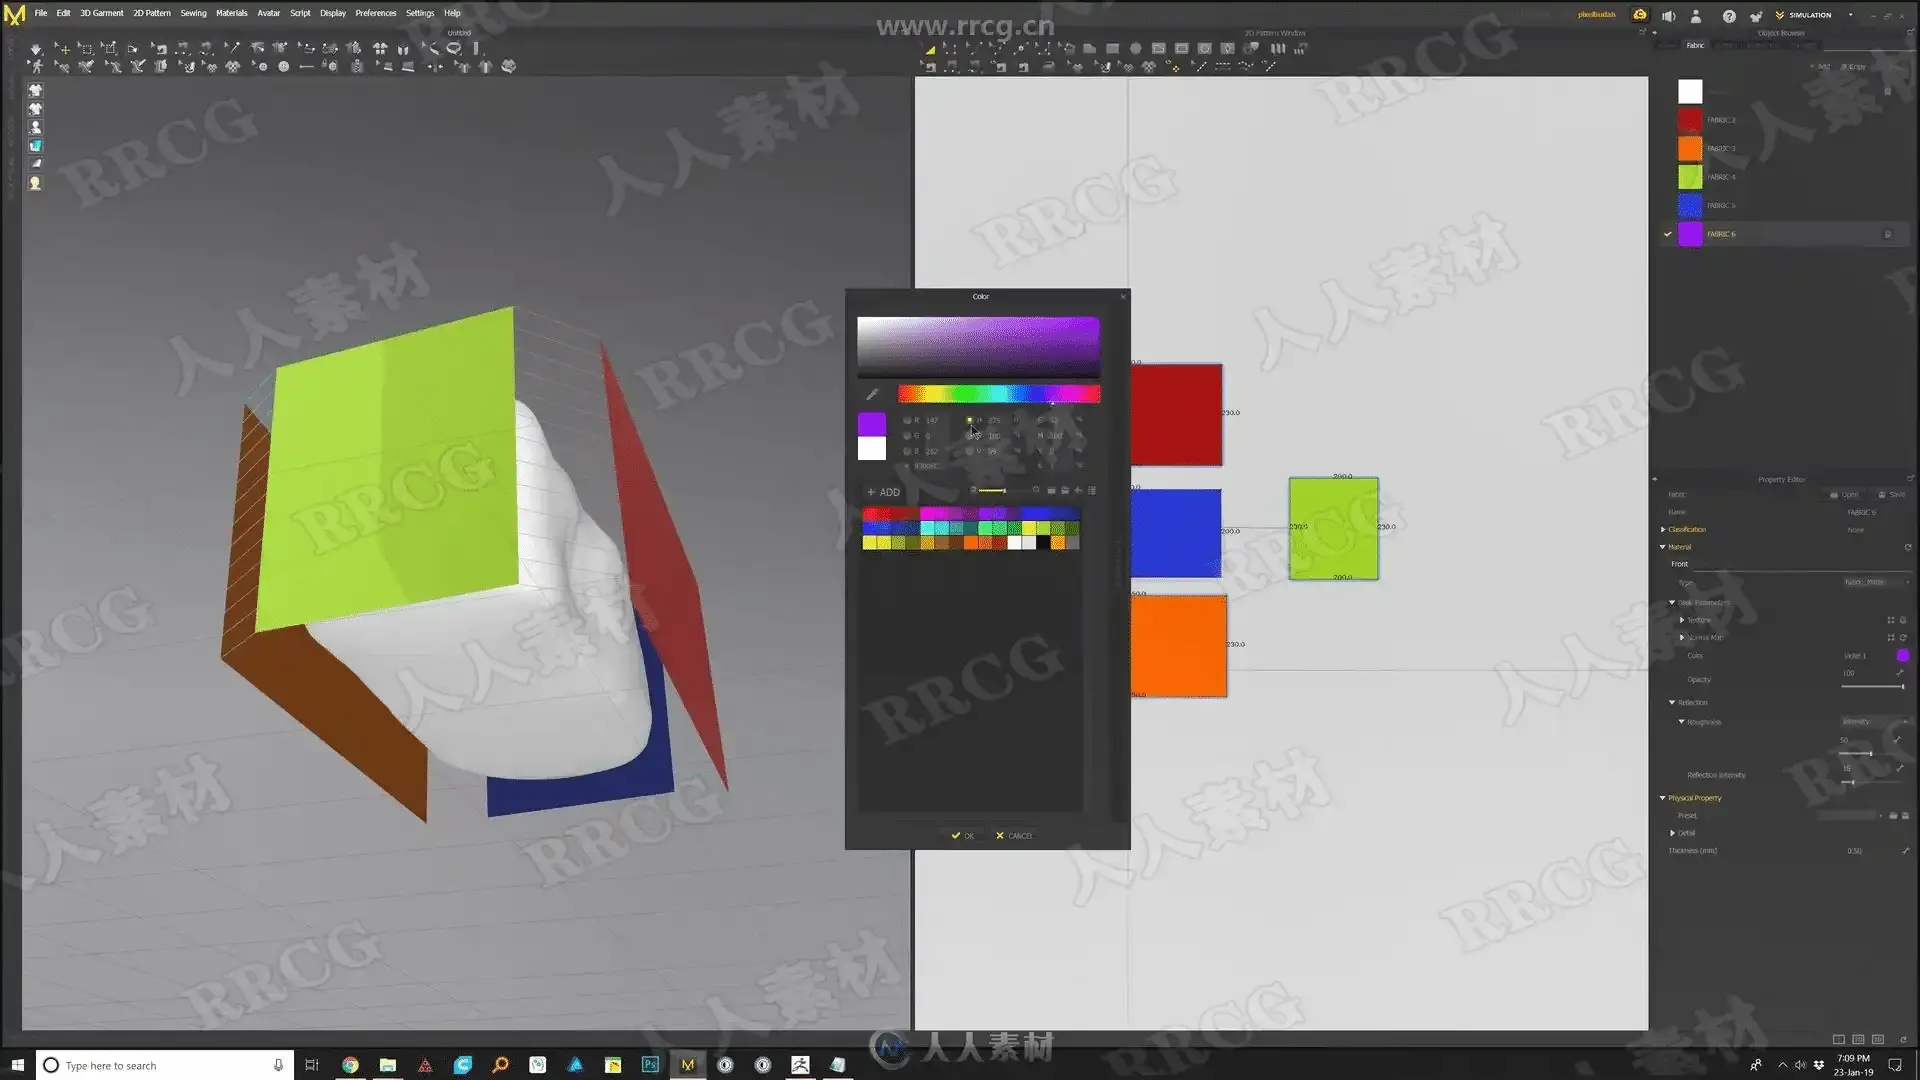This screenshot has width=1920, height=1080.
Task: Open the Avatar menu
Action: click(268, 13)
